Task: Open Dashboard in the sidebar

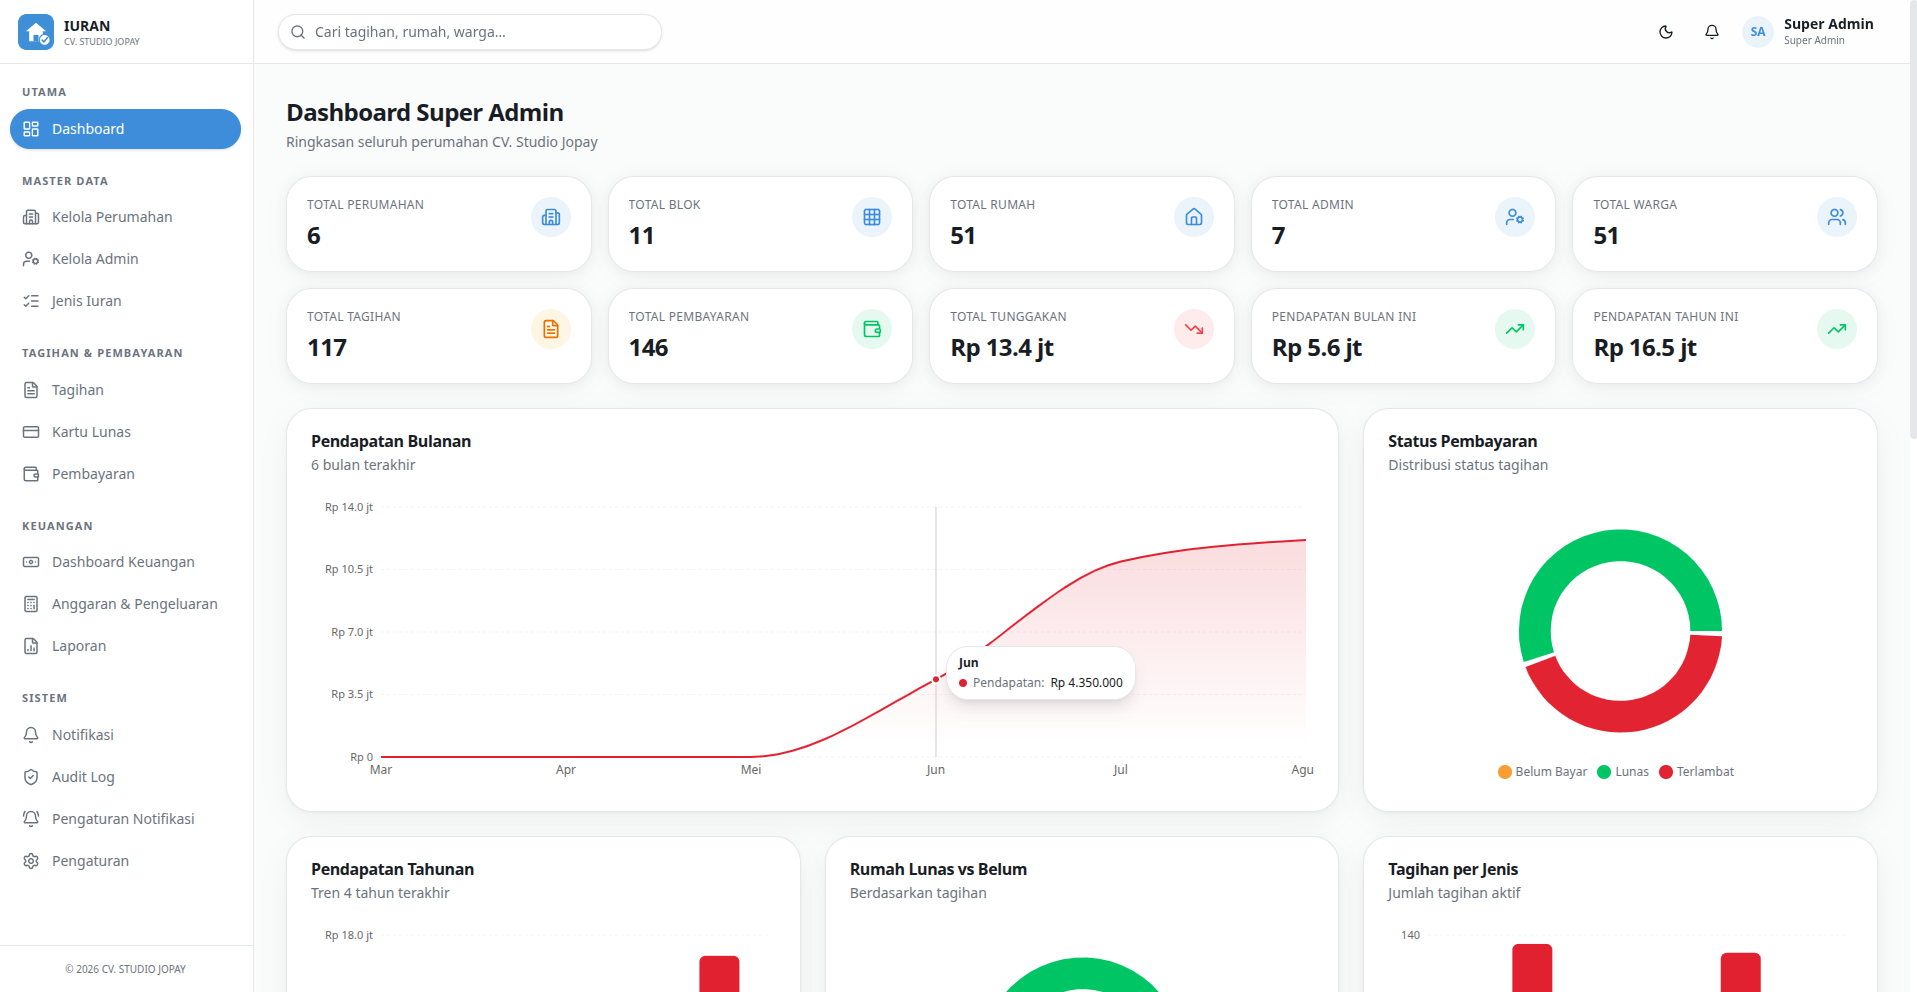Action: [x=125, y=129]
